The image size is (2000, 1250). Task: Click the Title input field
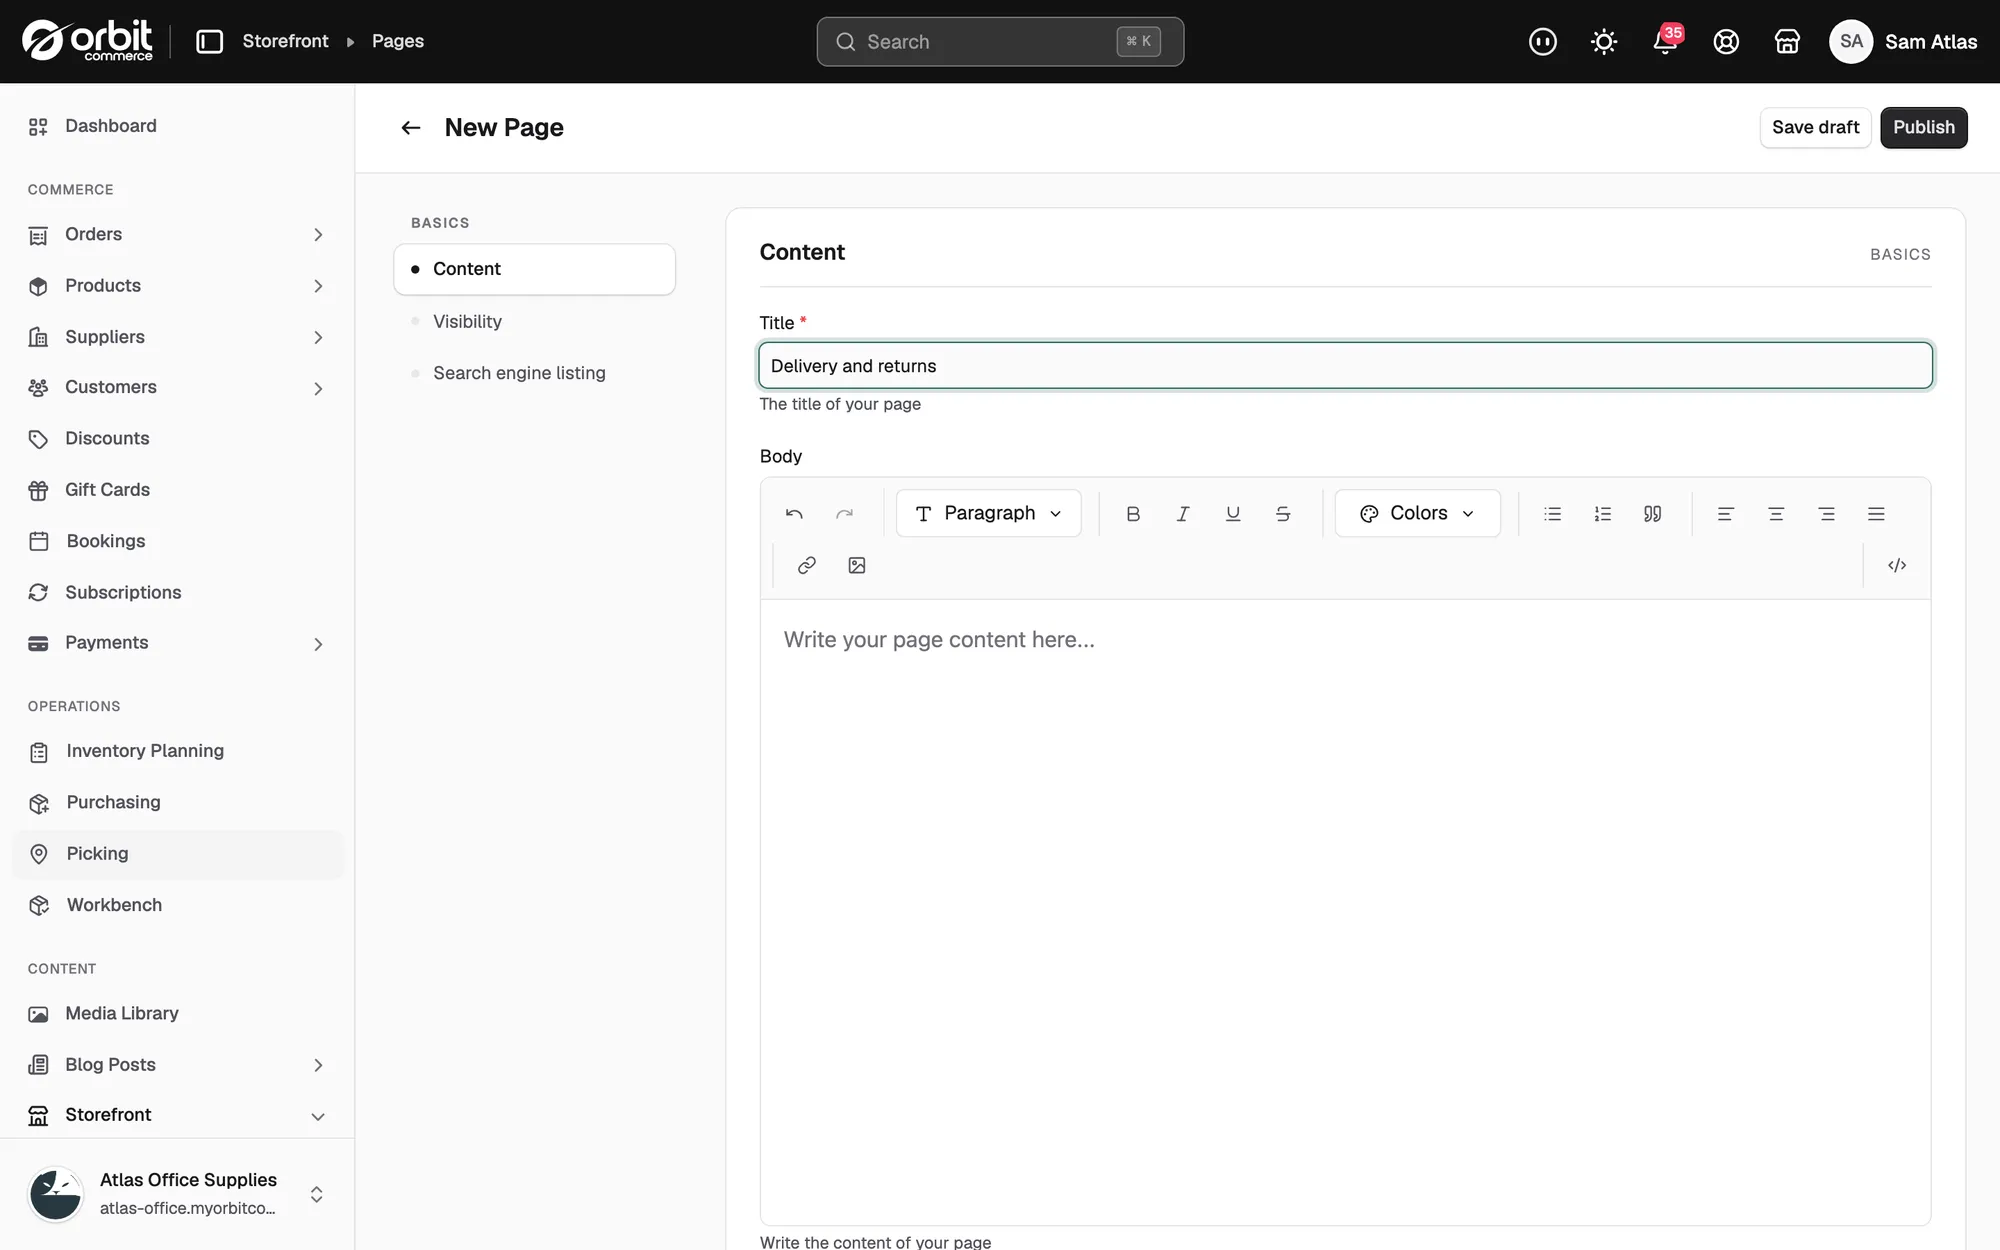coord(1345,366)
